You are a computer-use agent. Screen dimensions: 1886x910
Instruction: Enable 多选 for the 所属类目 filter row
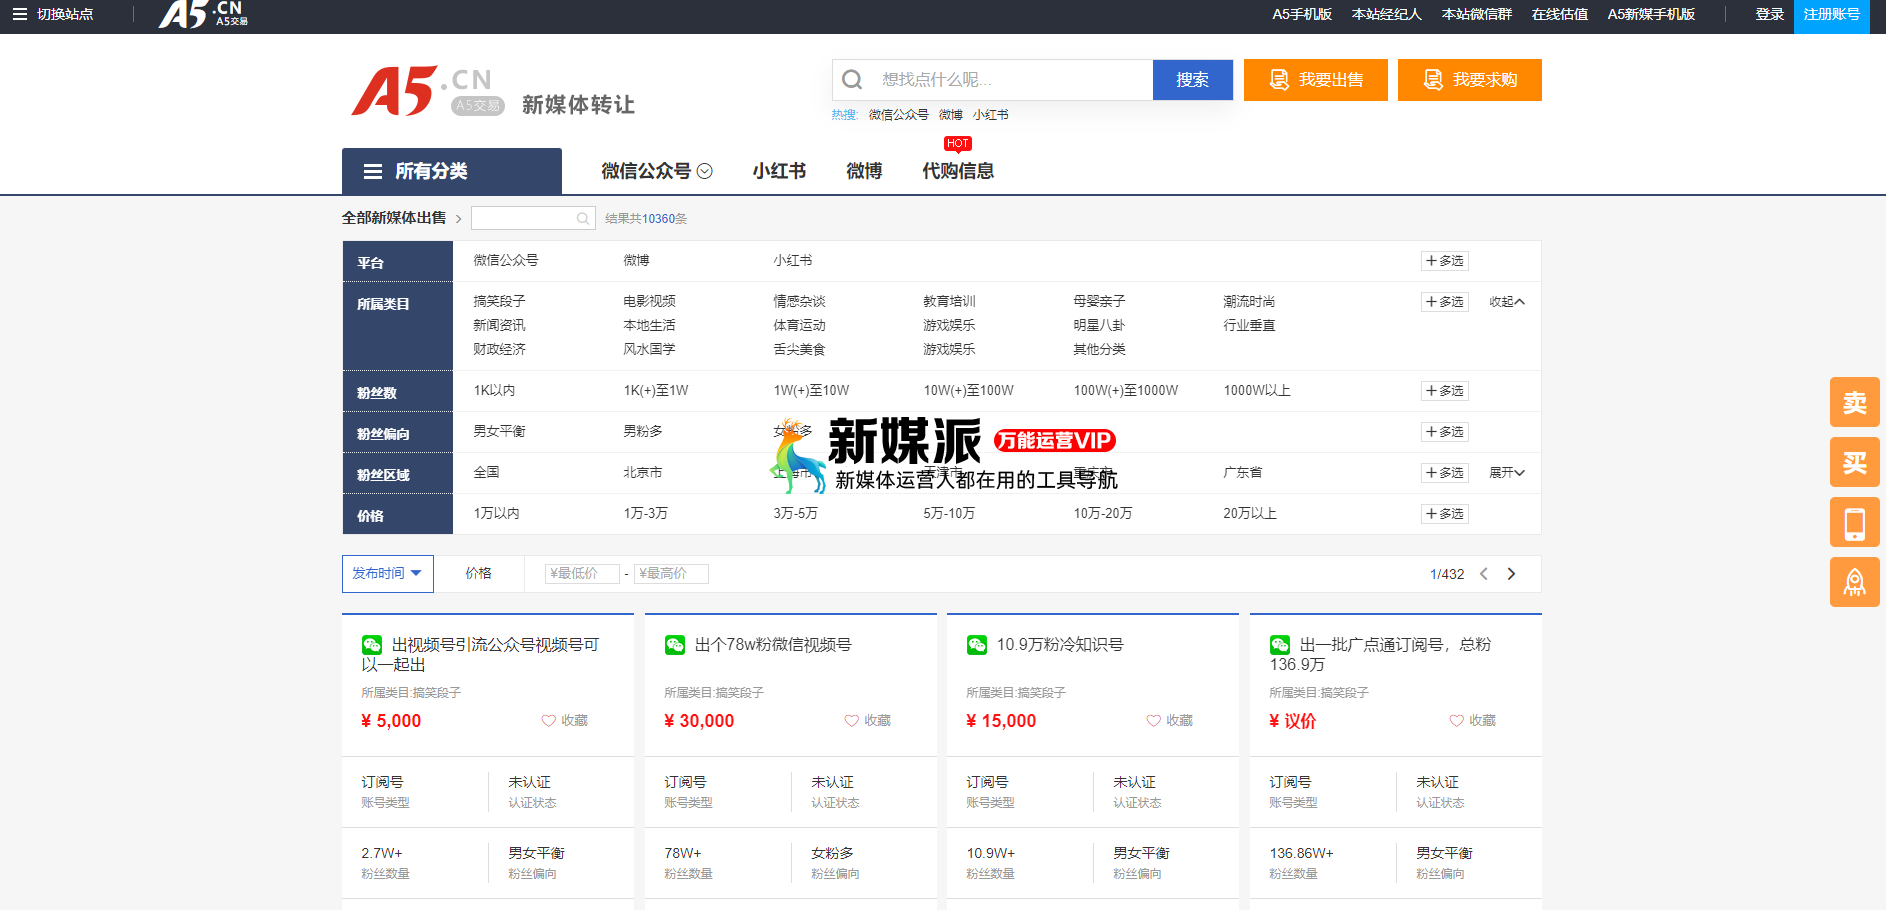(1445, 302)
